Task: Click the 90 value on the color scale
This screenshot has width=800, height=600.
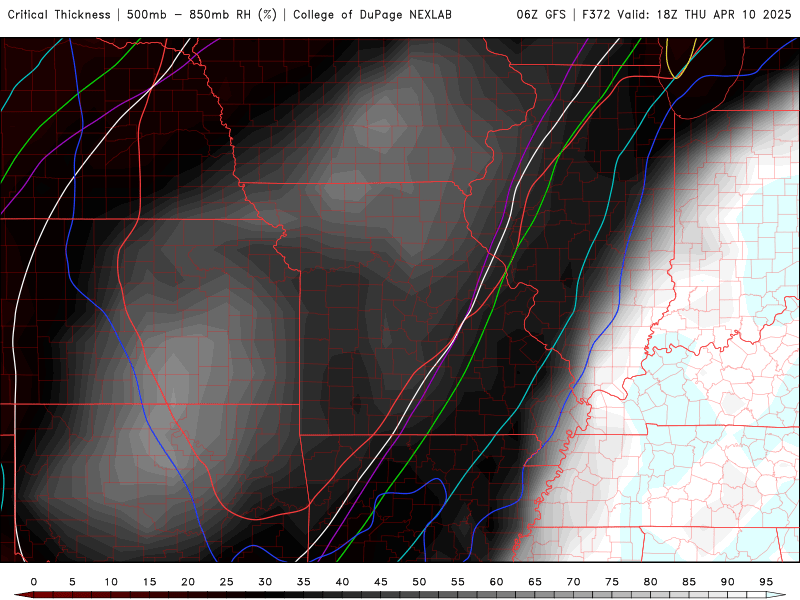Action: pos(728,582)
